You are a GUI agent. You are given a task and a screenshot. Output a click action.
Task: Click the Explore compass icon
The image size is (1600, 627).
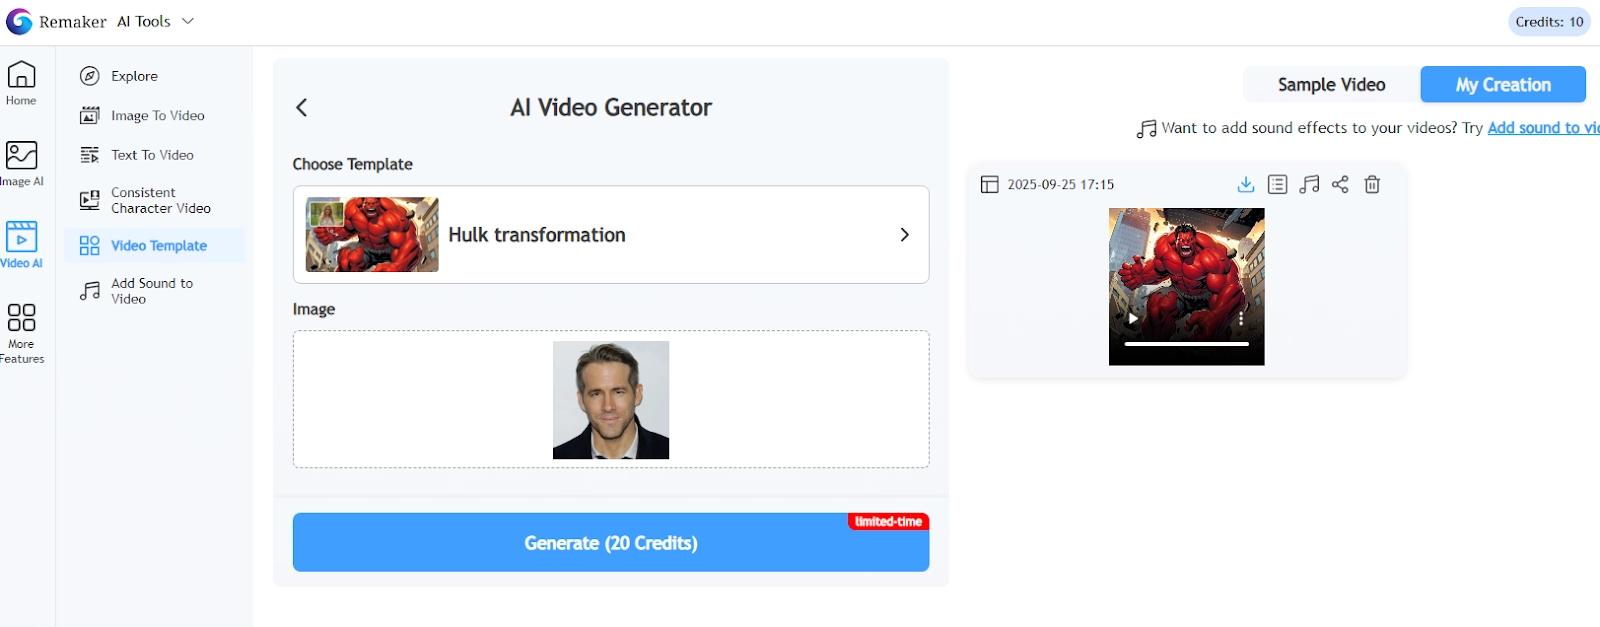(x=89, y=76)
